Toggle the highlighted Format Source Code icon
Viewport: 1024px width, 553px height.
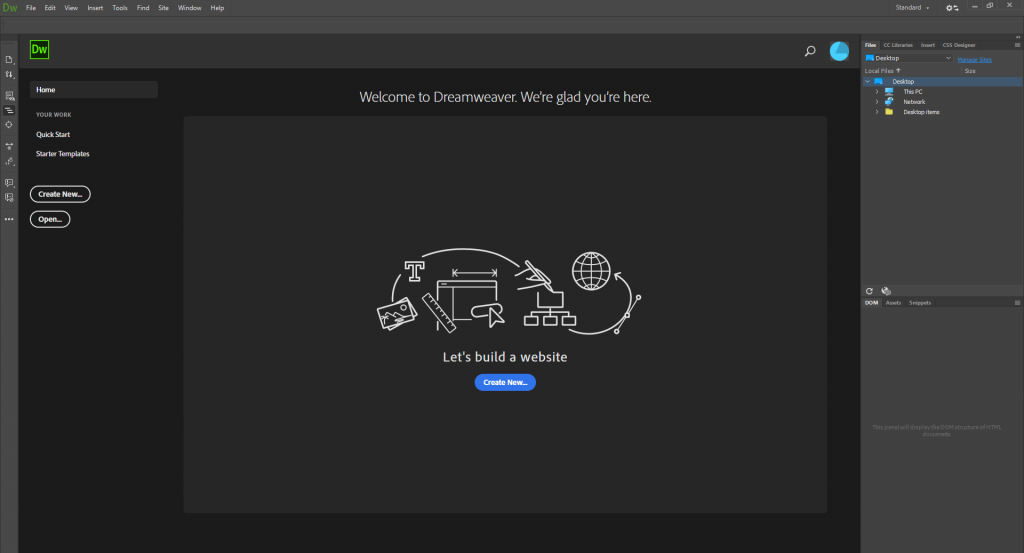pos(9,110)
